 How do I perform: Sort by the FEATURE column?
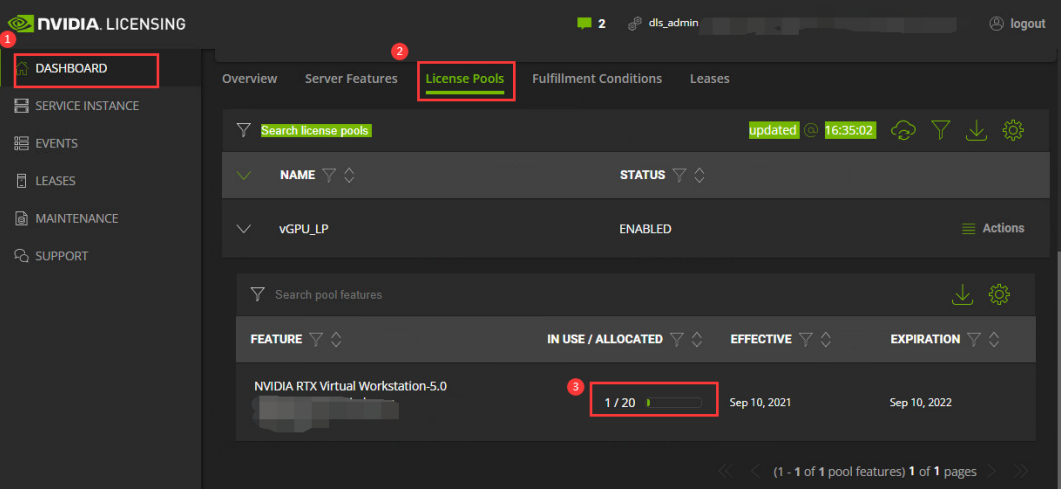click(x=336, y=340)
